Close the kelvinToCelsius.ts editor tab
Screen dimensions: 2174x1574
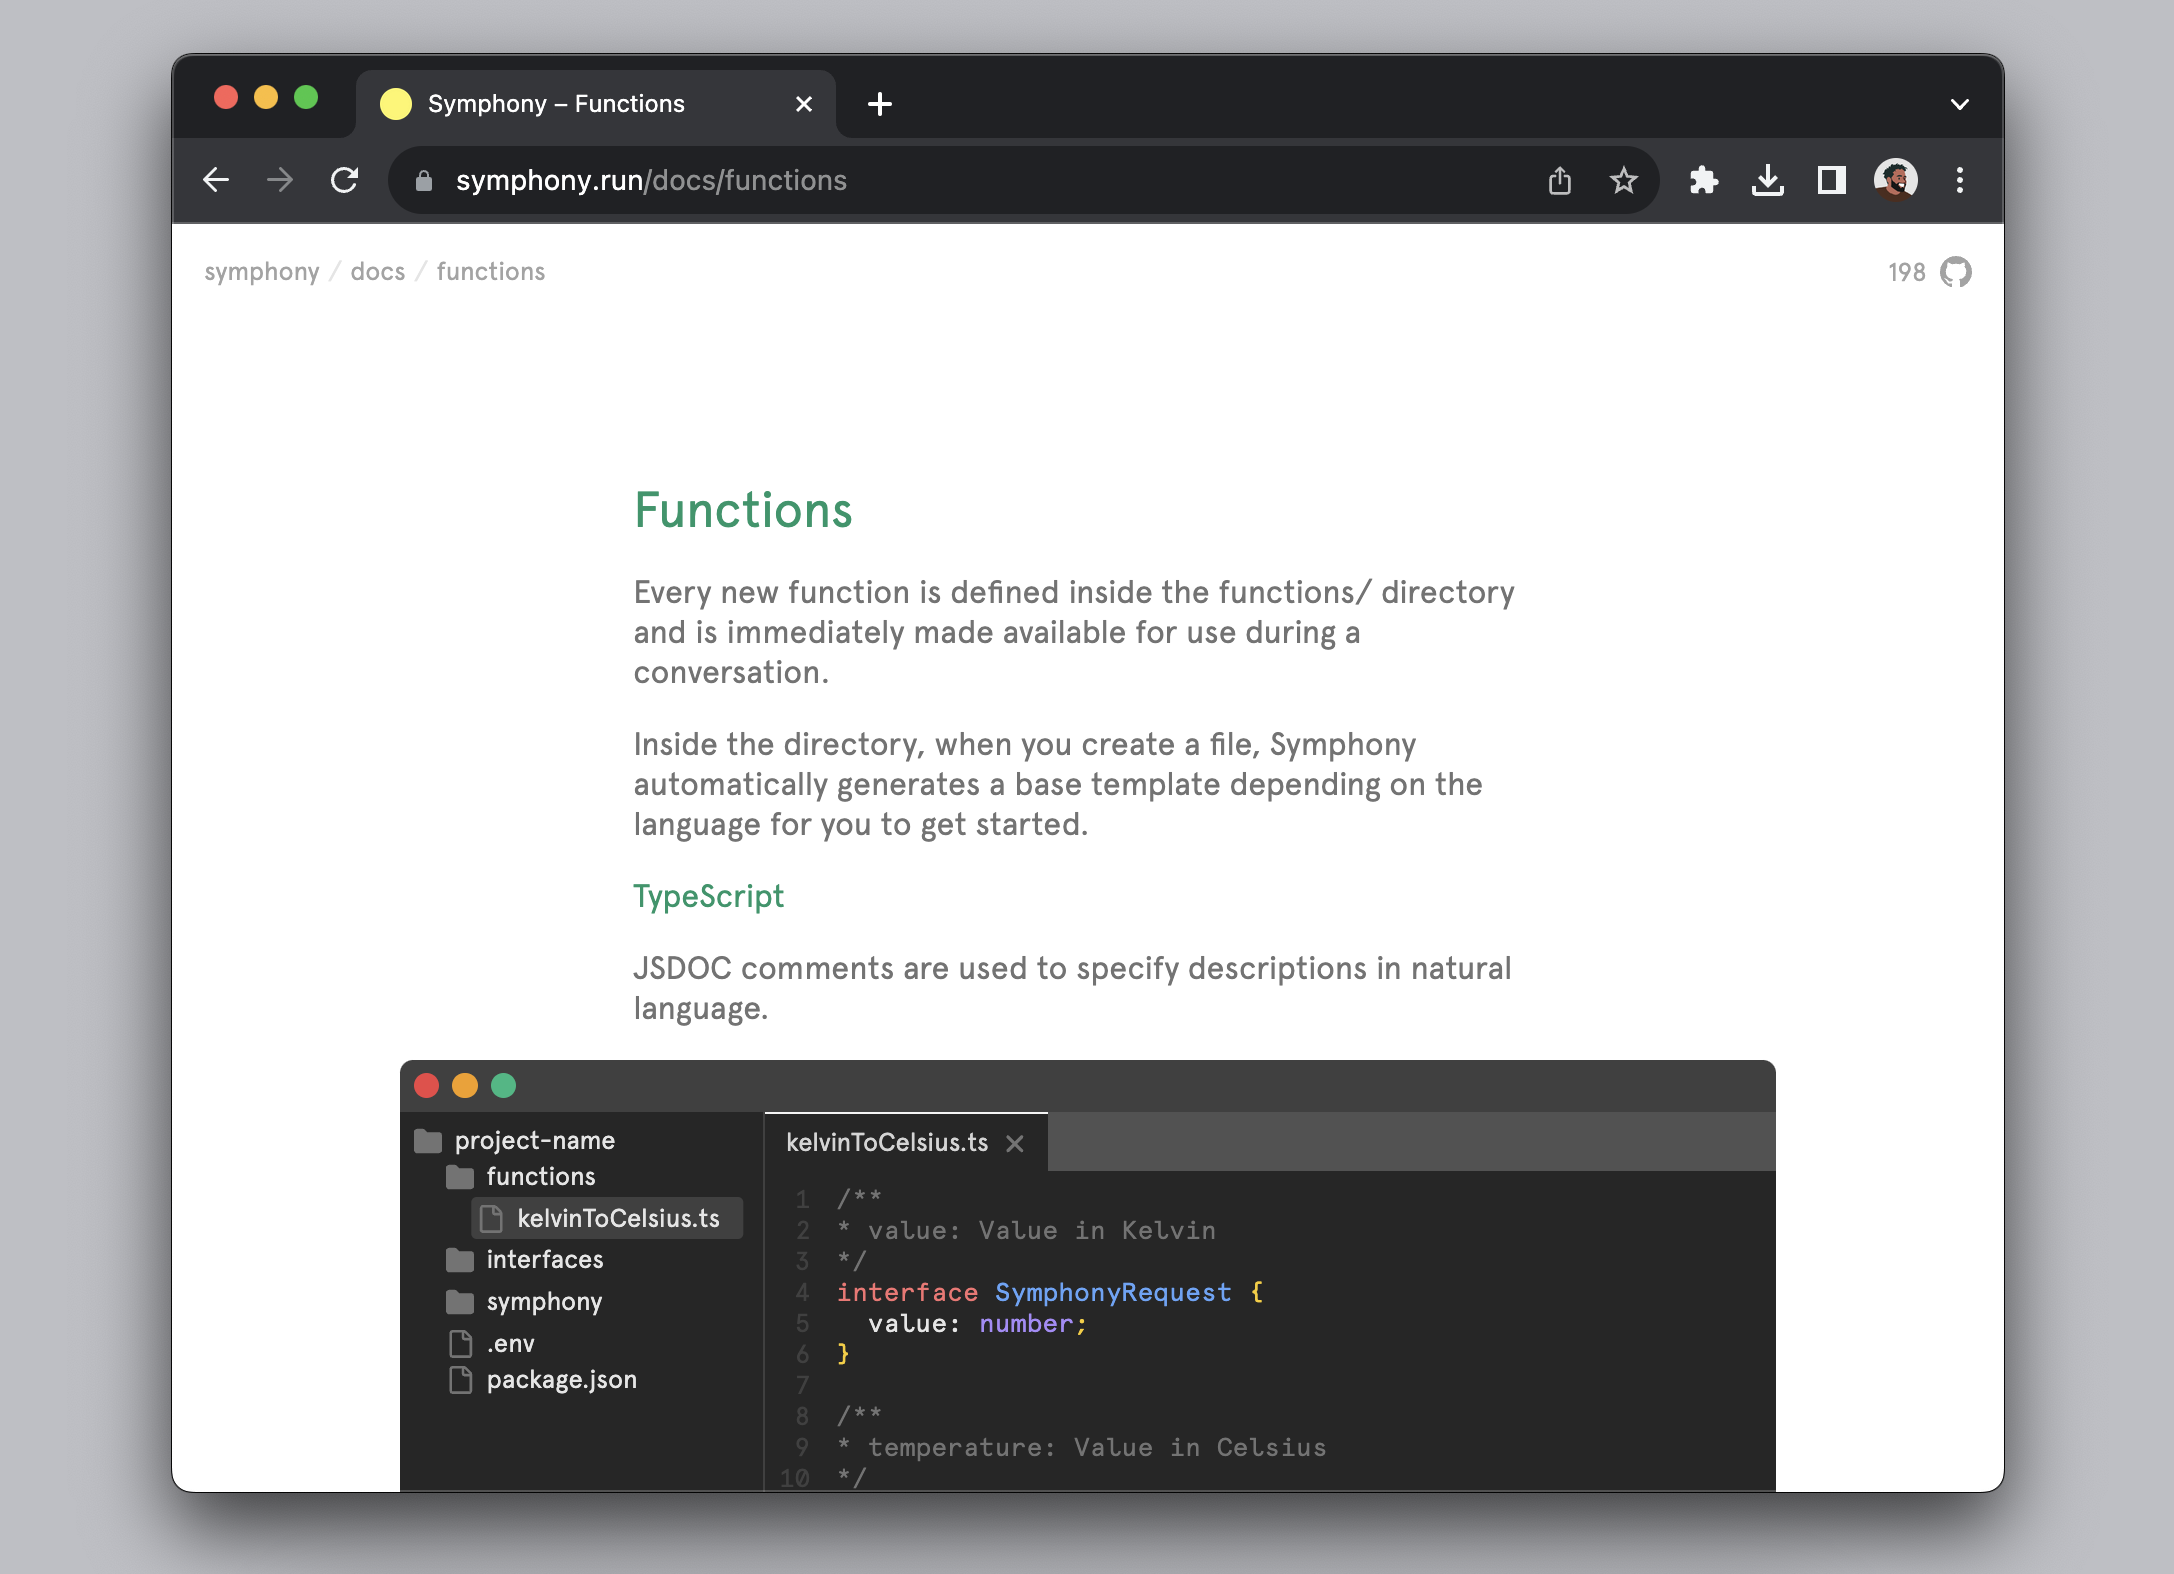(1015, 1143)
